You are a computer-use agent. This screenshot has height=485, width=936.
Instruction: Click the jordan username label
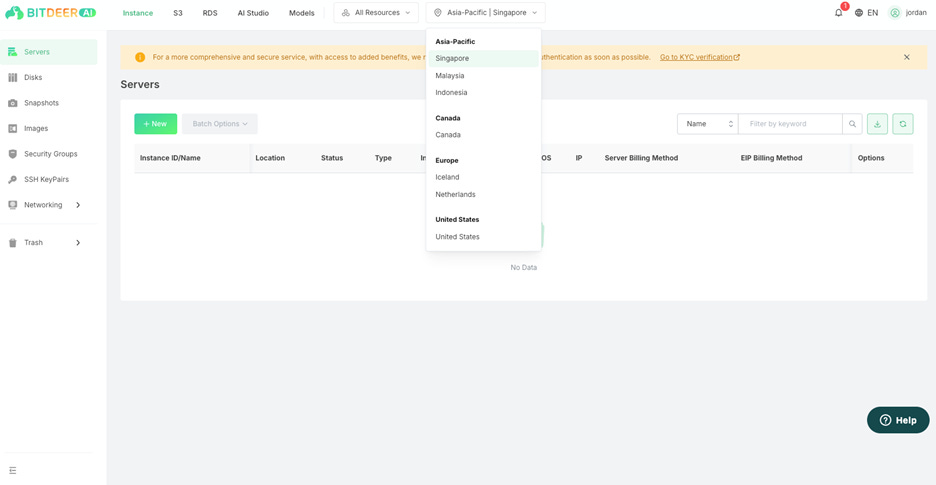point(916,13)
